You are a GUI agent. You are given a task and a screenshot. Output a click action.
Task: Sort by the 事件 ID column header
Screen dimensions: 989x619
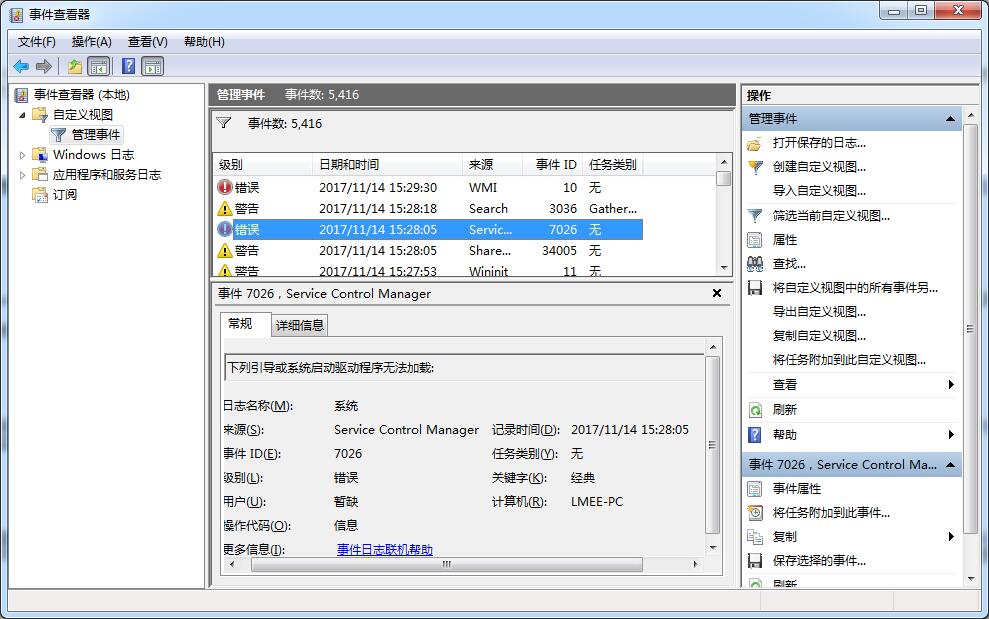(553, 165)
